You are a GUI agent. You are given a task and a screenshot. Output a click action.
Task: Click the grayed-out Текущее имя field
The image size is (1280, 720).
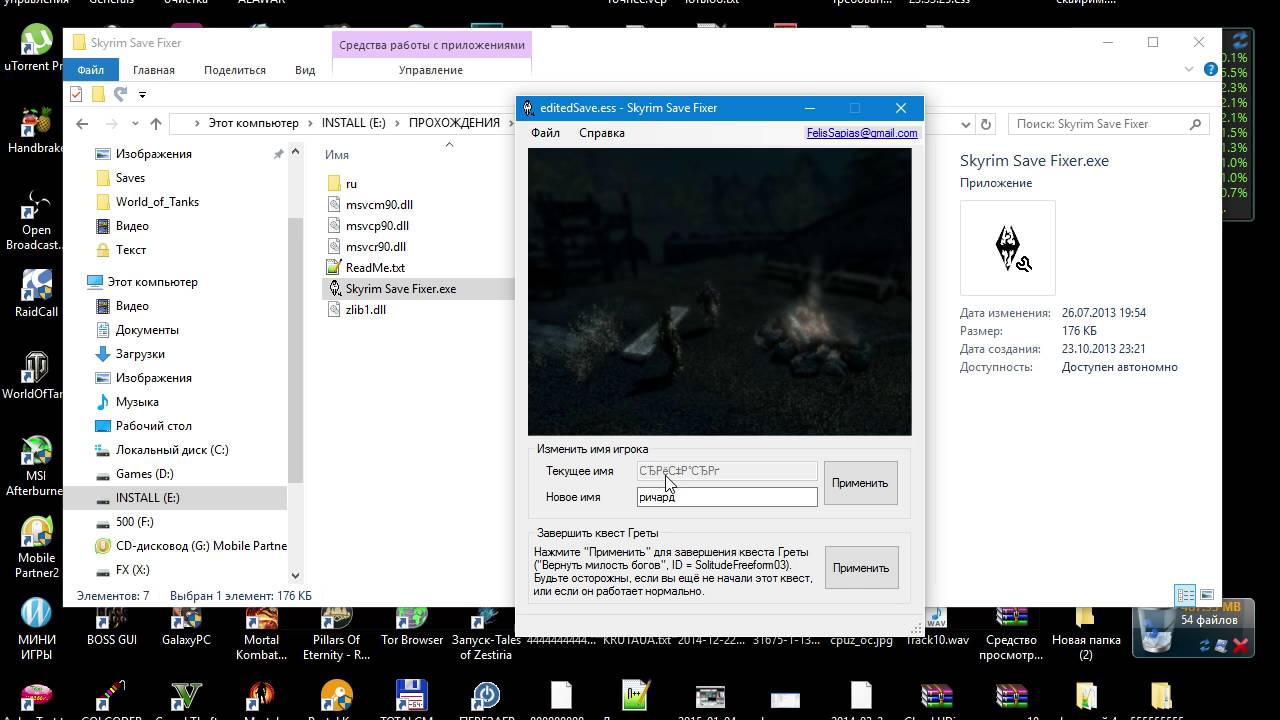(727, 471)
